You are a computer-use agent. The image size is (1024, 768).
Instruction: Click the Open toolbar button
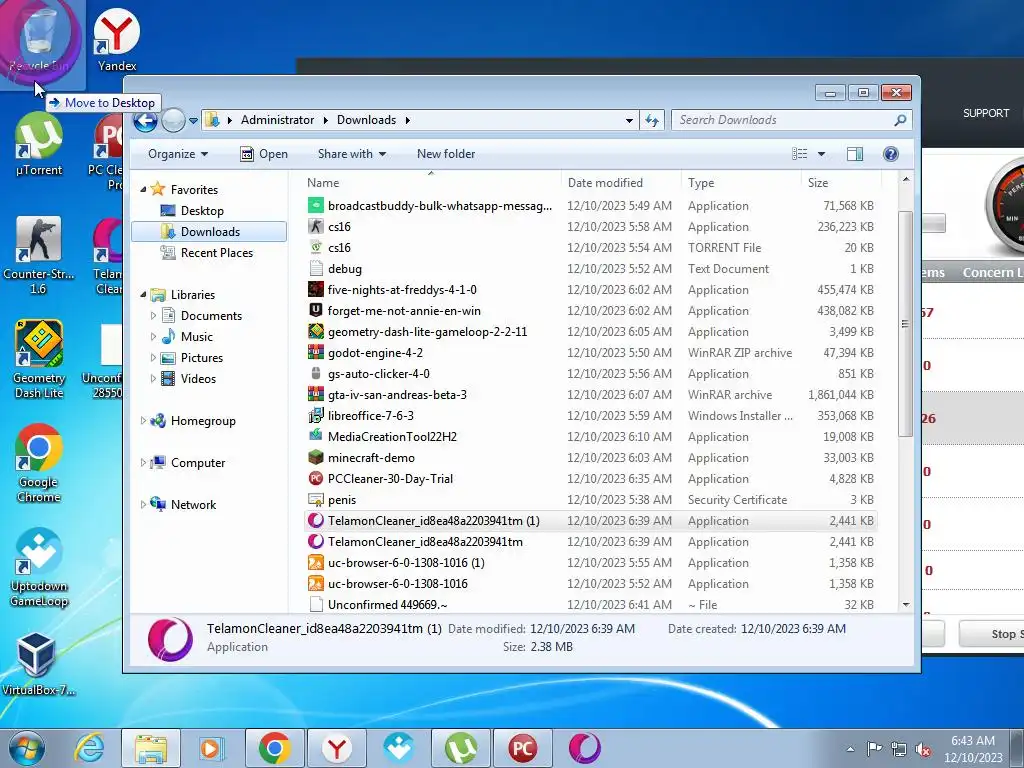(x=264, y=154)
